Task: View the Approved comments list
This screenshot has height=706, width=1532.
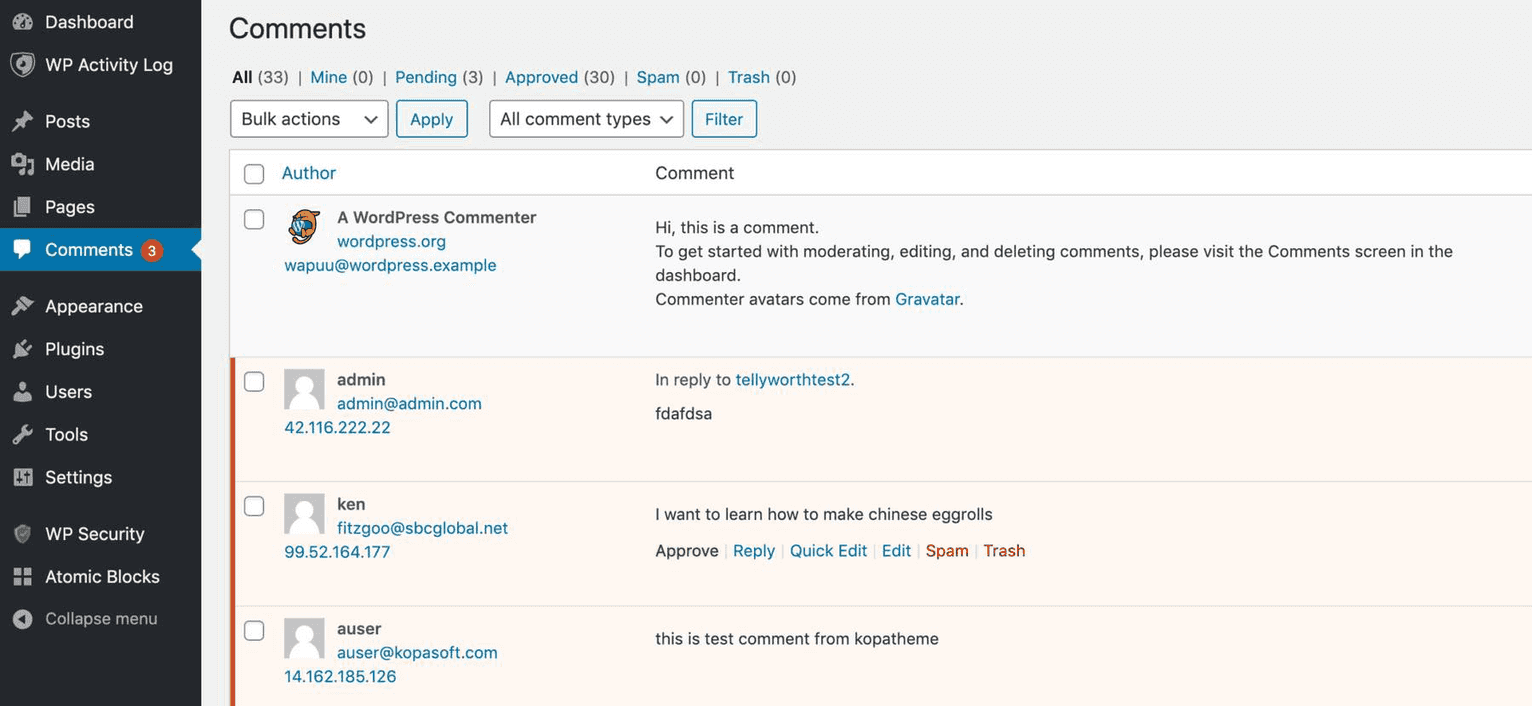Action: [541, 76]
